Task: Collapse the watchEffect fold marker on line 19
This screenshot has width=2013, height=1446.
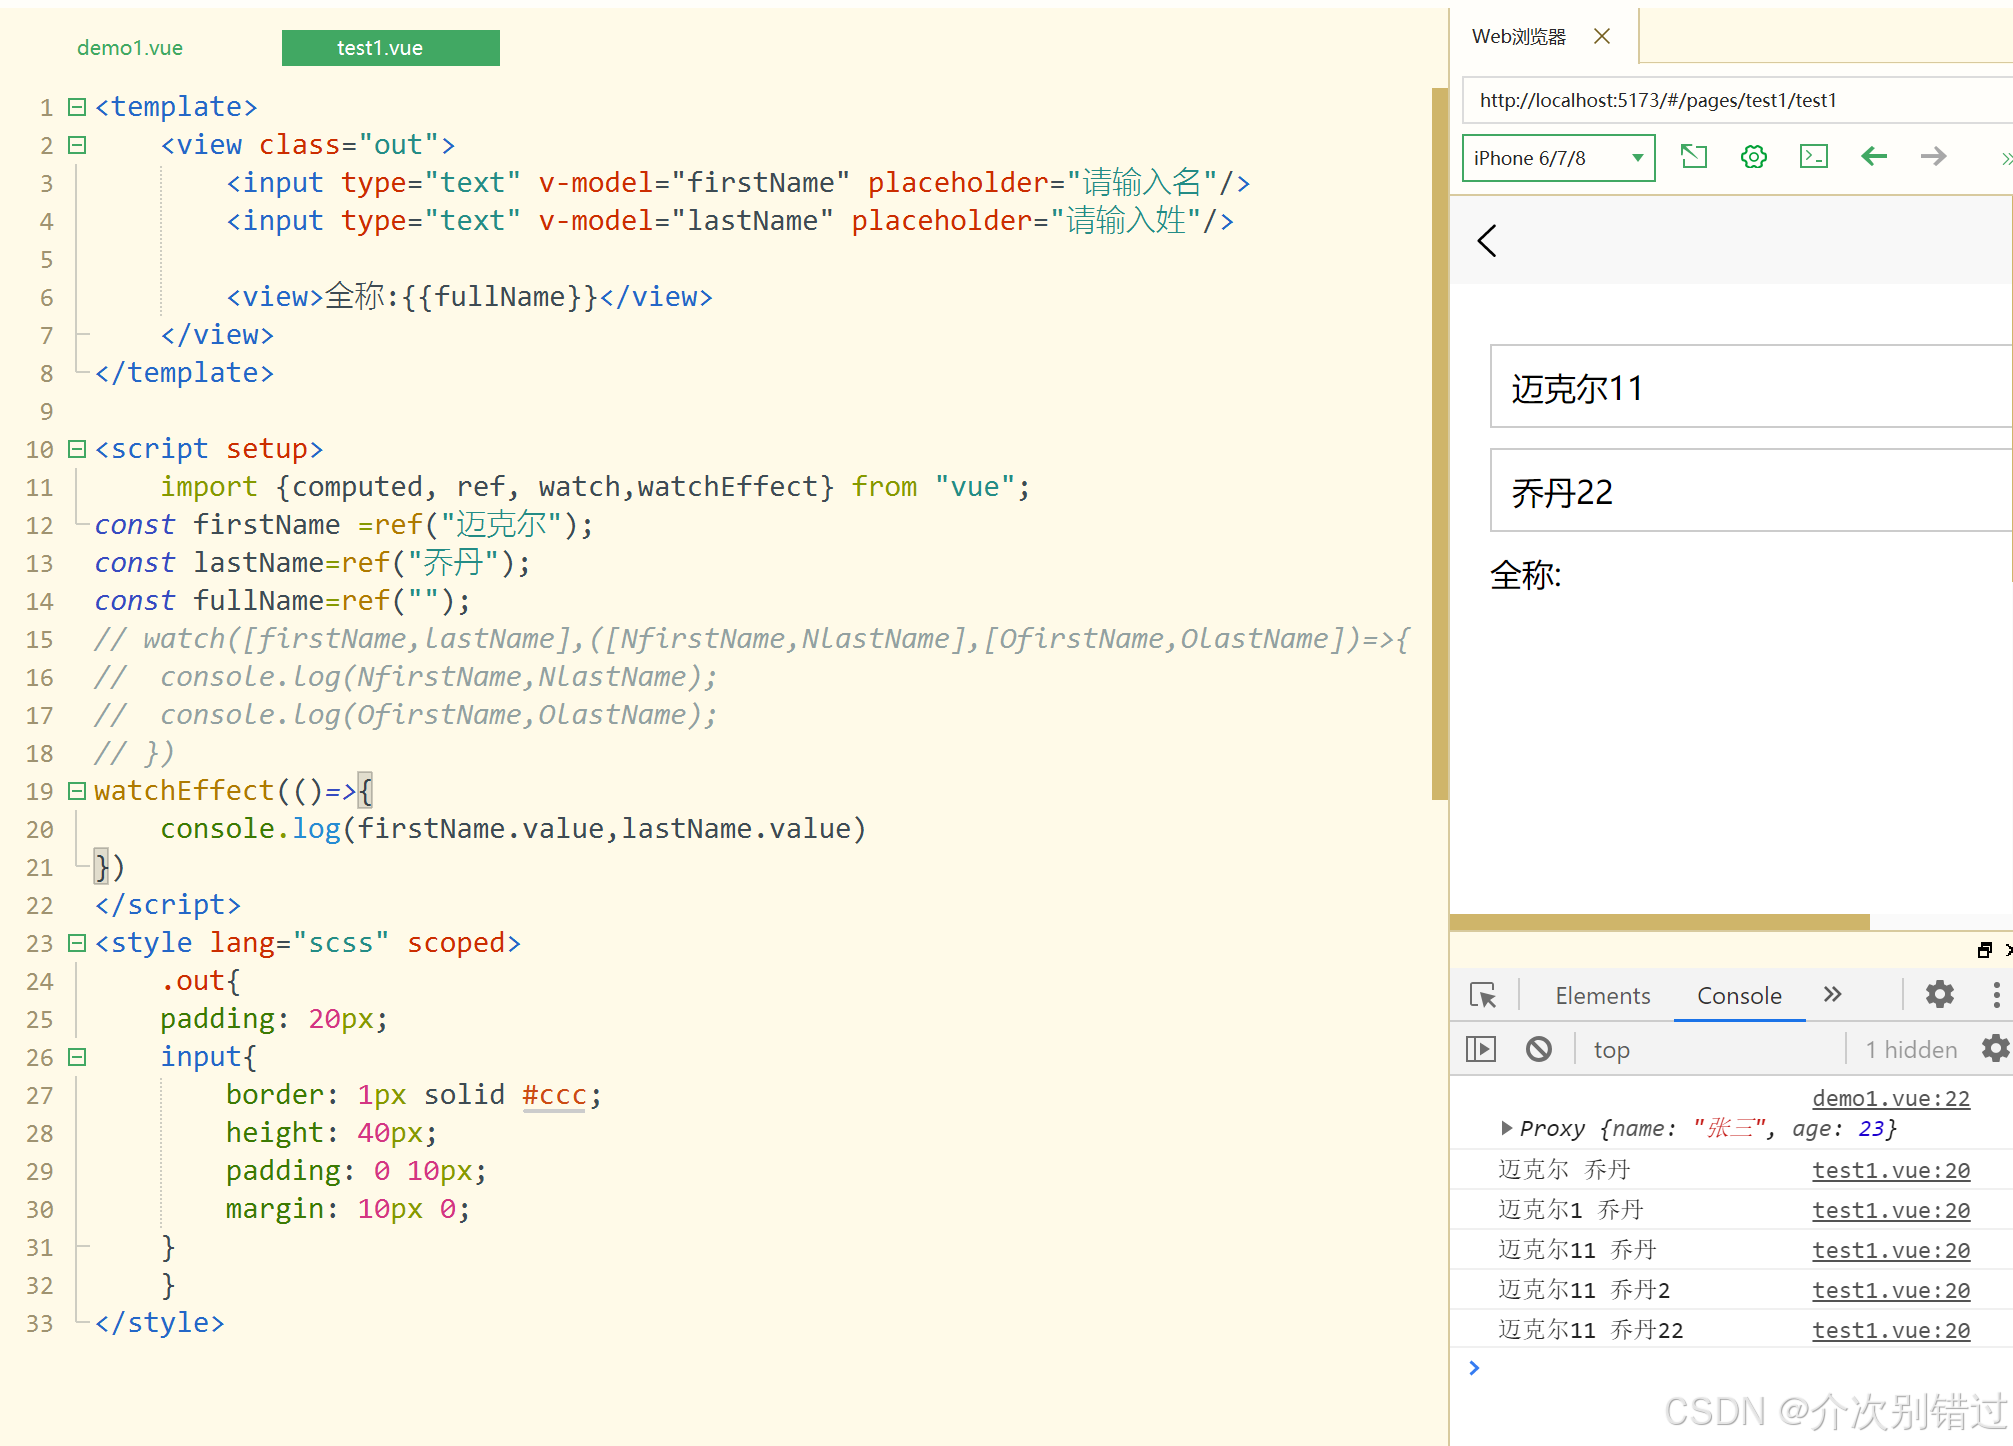Action: [x=77, y=791]
